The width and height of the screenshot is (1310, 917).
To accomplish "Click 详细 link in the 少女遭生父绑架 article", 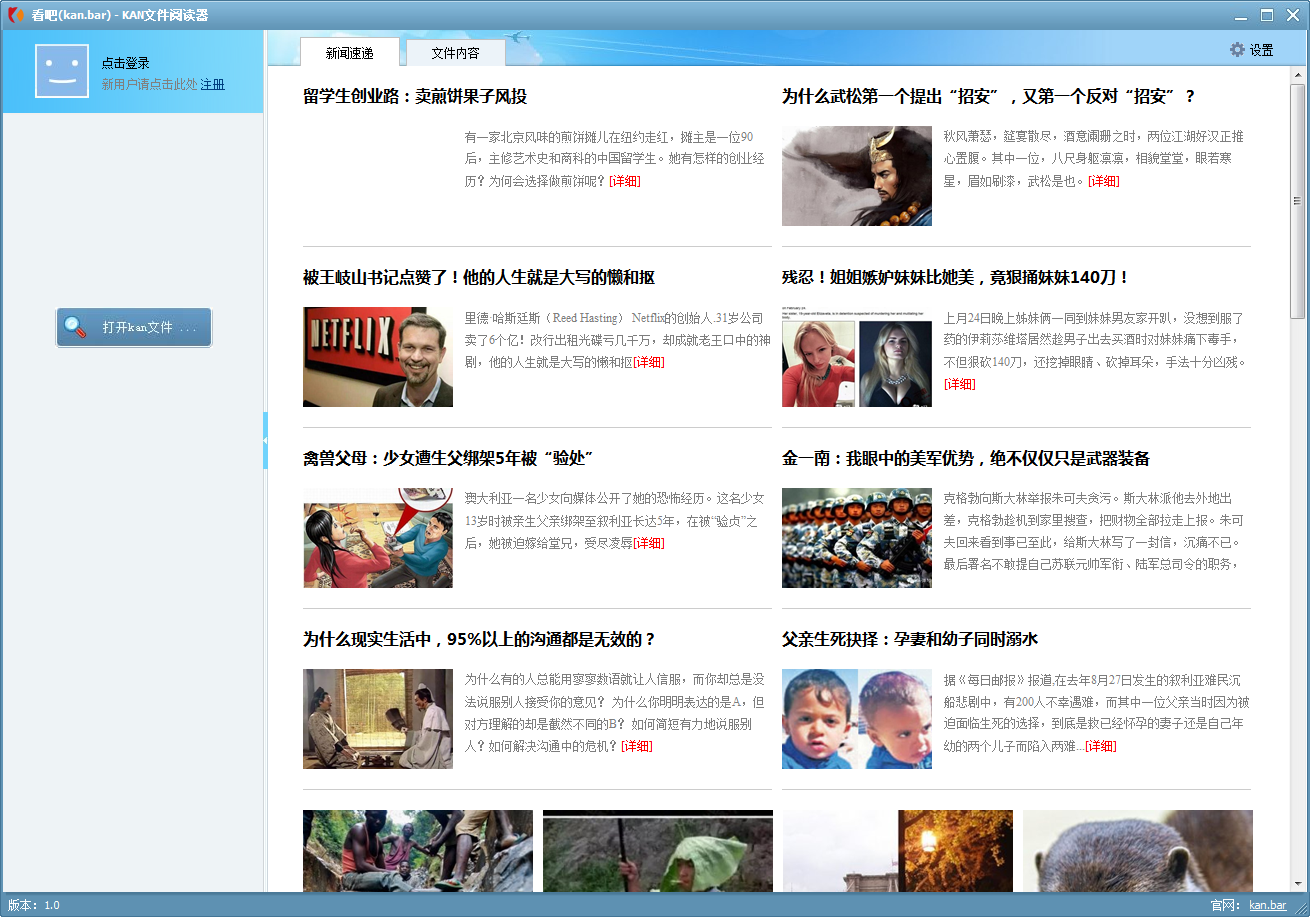I will tap(648, 543).
